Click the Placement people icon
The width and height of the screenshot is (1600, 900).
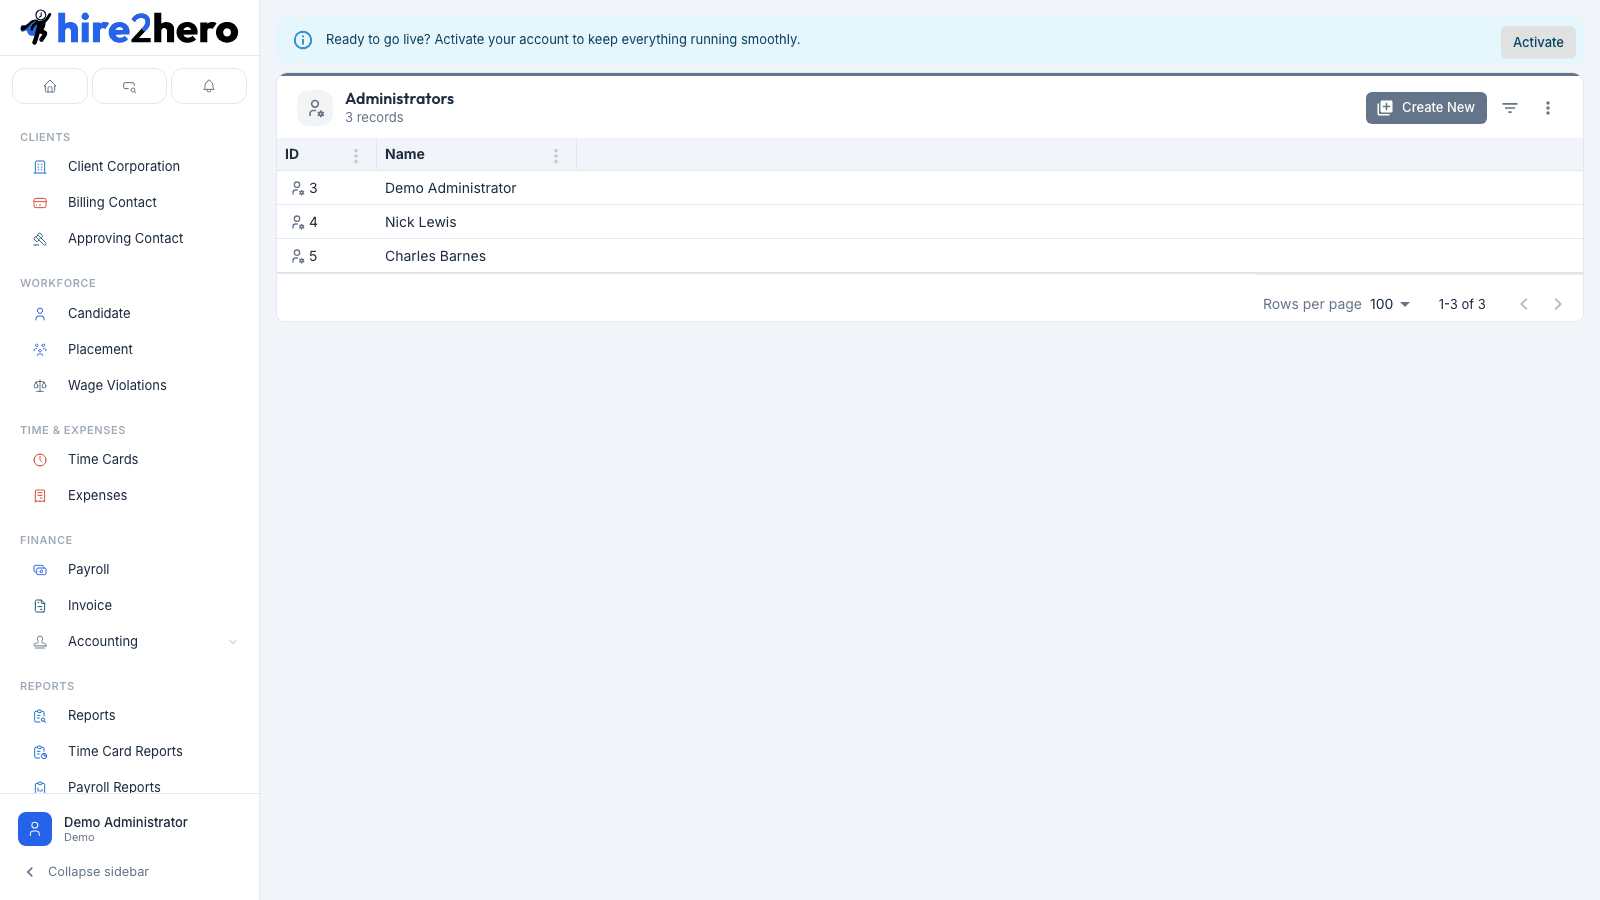(x=40, y=350)
